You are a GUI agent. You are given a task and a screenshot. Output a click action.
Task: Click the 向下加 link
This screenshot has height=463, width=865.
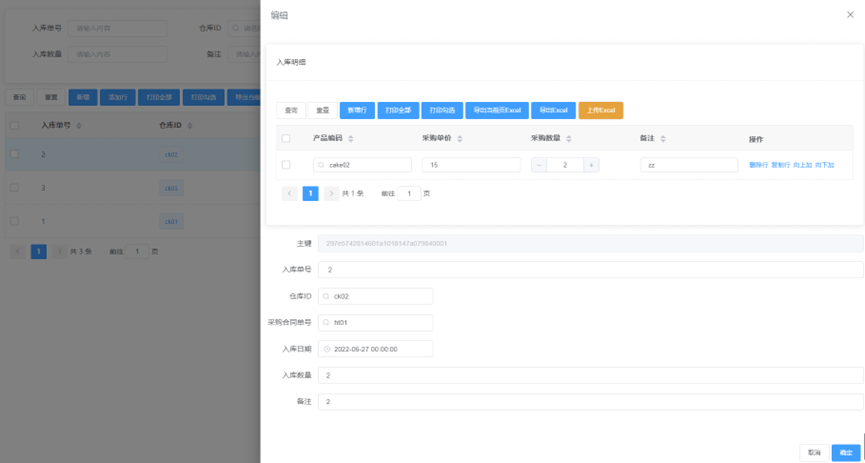click(x=825, y=165)
